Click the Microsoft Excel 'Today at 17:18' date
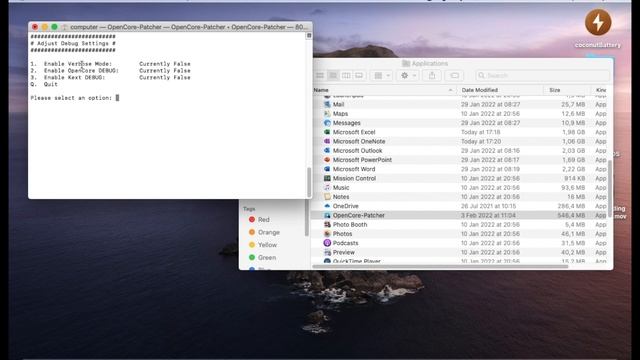Viewport: 640px width, 360px height. pyautogui.click(x=481, y=132)
